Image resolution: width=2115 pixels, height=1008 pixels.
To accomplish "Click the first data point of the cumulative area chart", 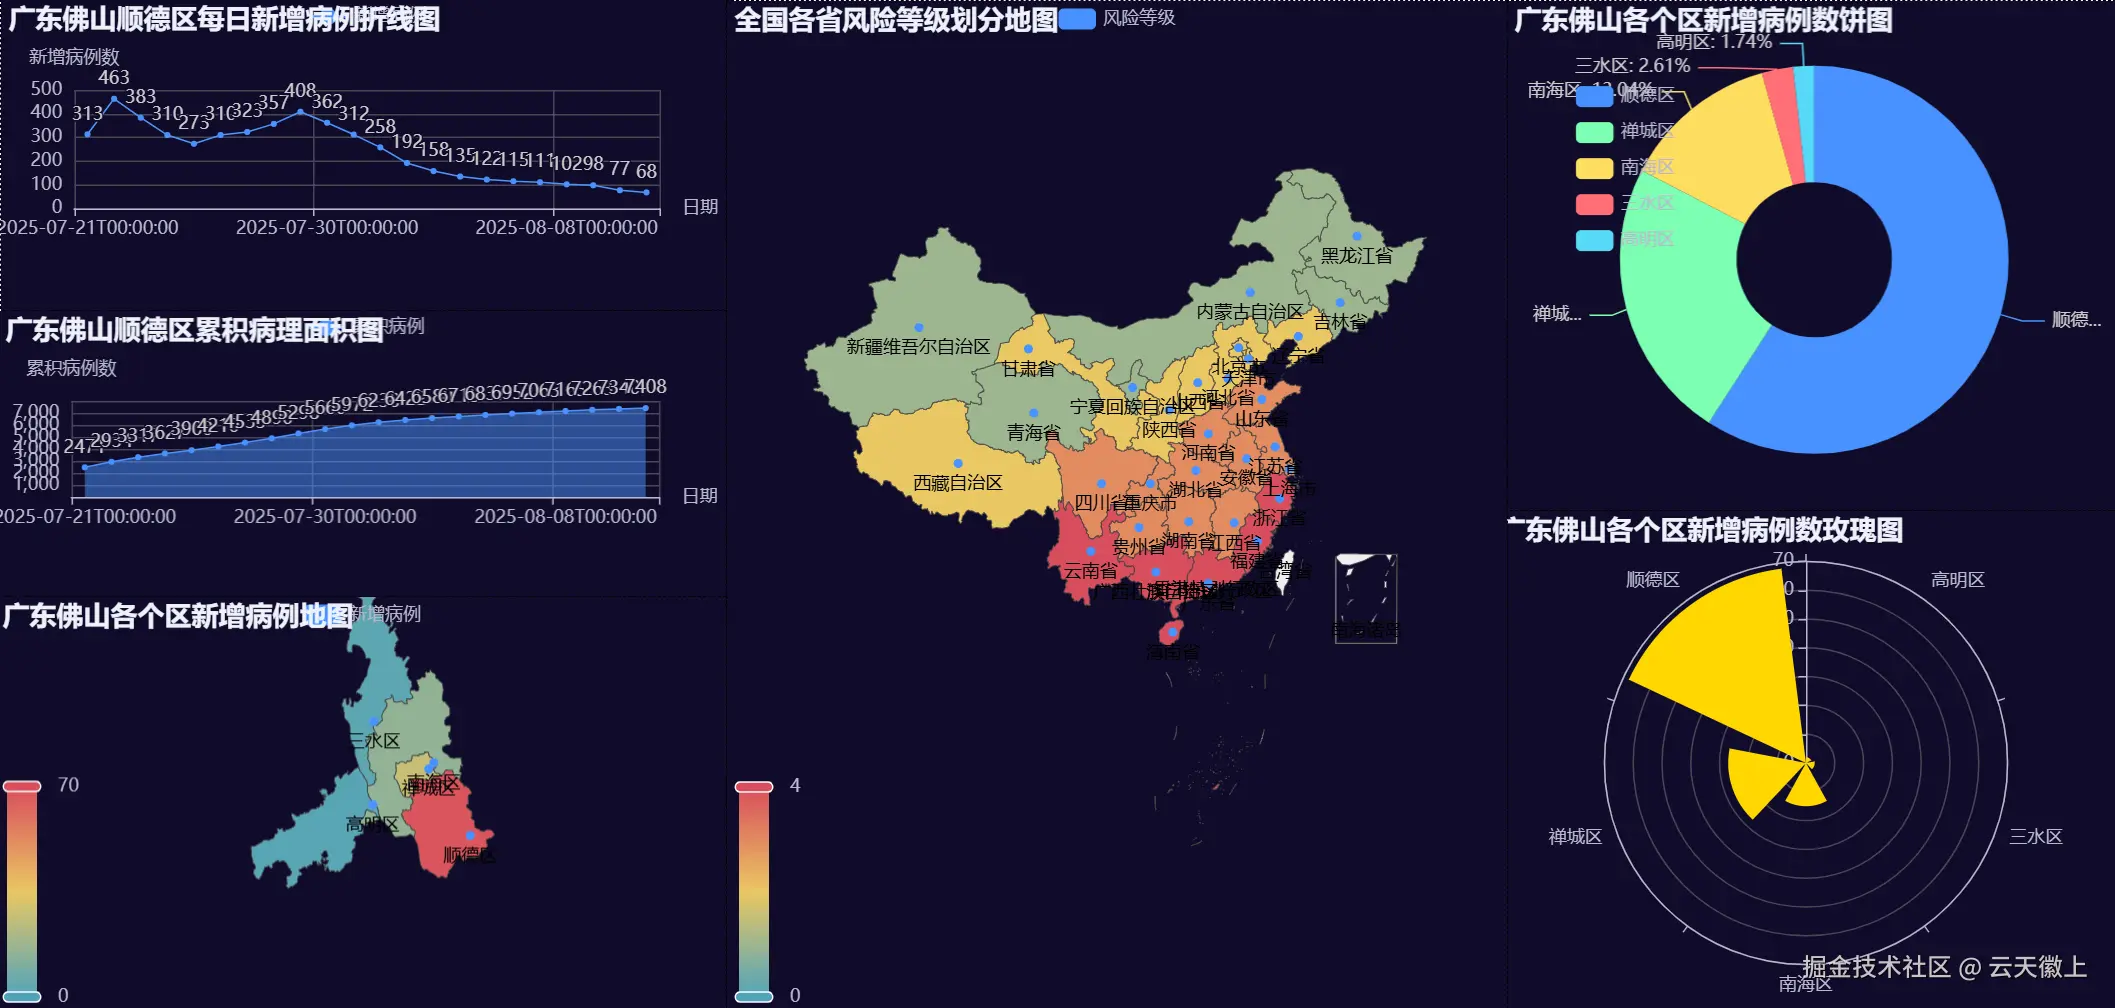I will (x=85, y=467).
